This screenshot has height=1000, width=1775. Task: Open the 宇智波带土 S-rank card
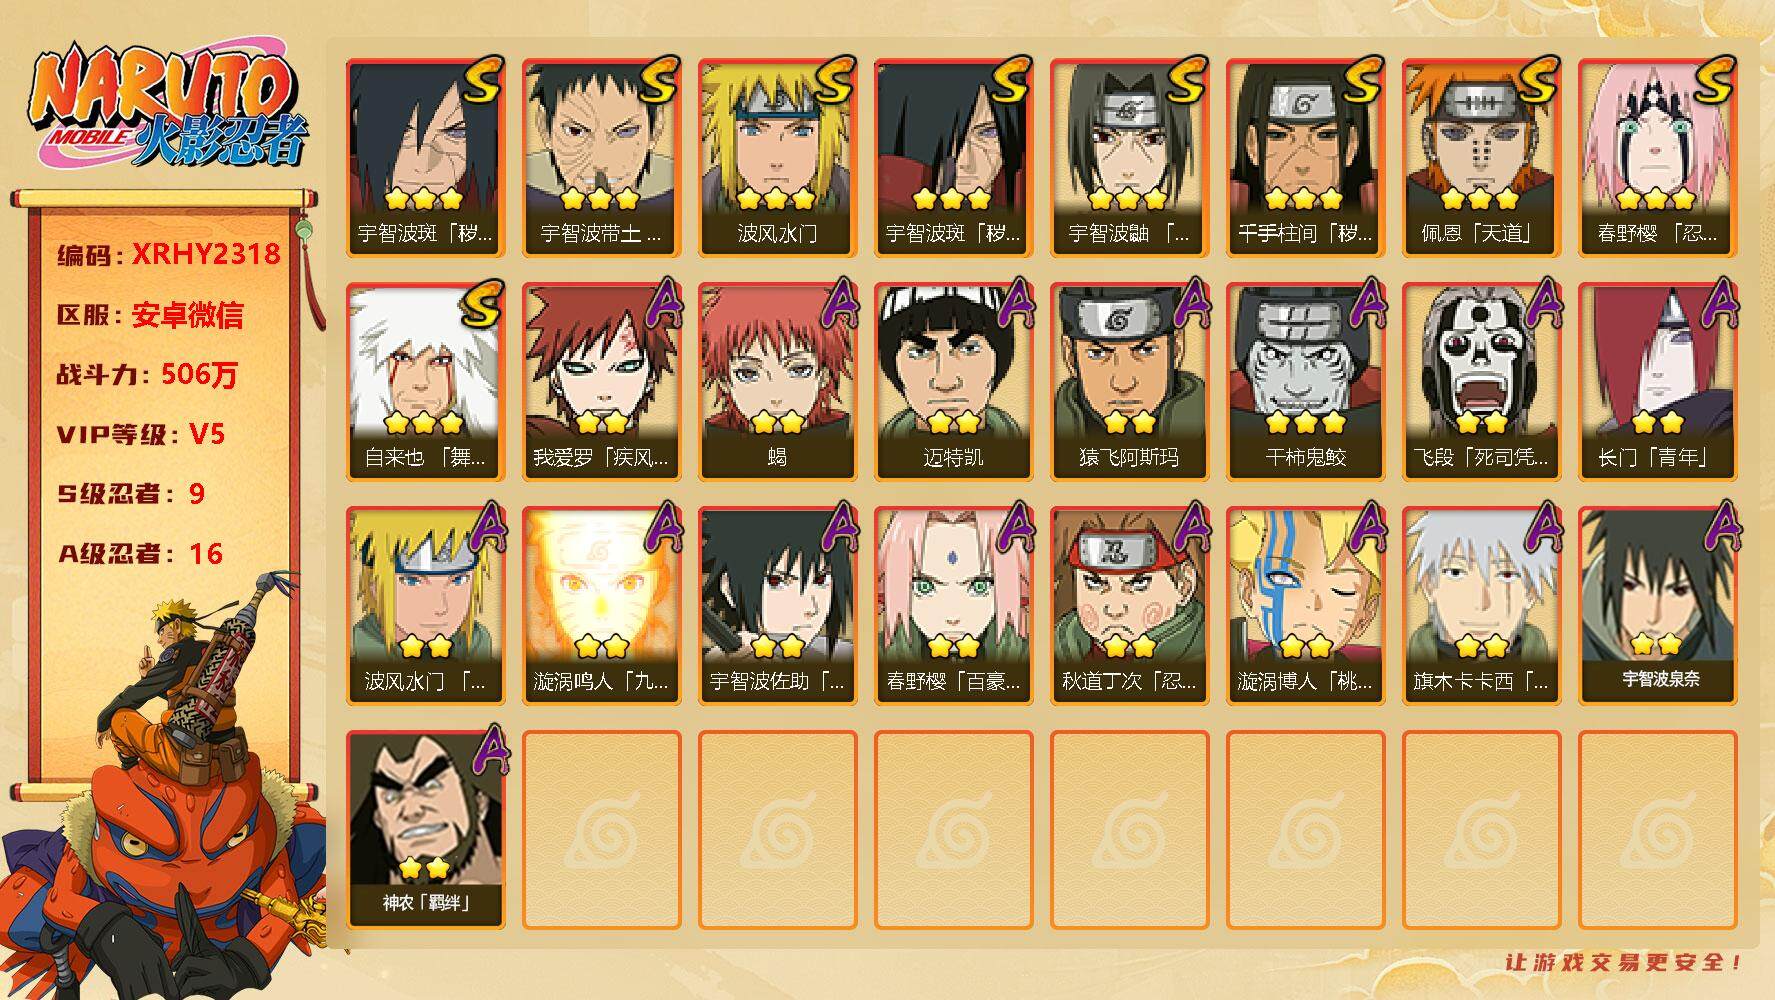[x=601, y=157]
